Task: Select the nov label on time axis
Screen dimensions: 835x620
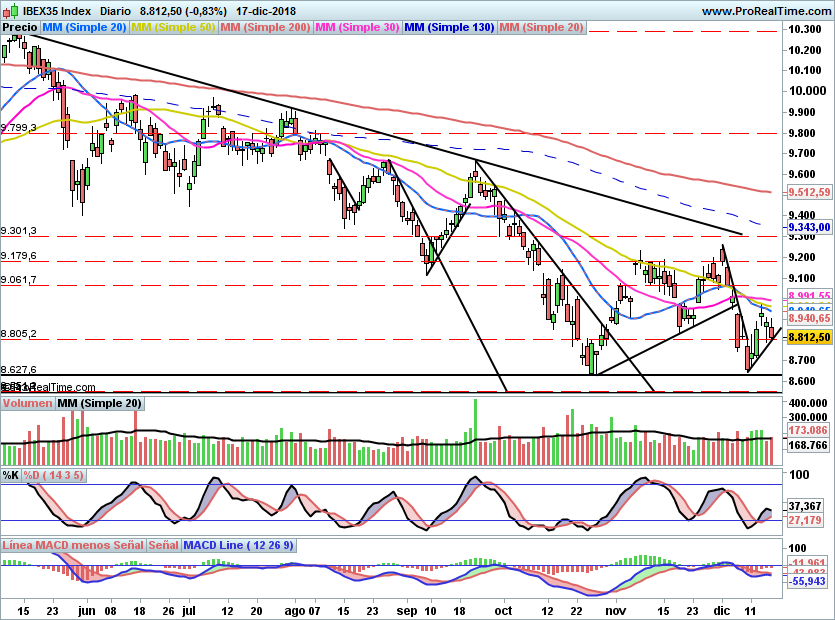Action: pyautogui.click(x=616, y=610)
